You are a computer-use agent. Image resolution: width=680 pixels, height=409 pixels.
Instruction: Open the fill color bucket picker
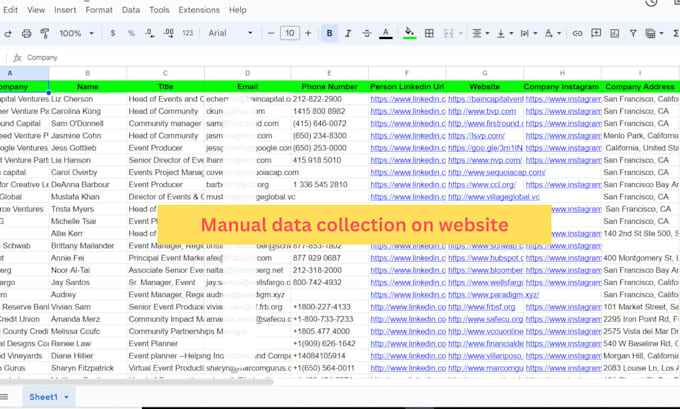pyautogui.click(x=409, y=33)
